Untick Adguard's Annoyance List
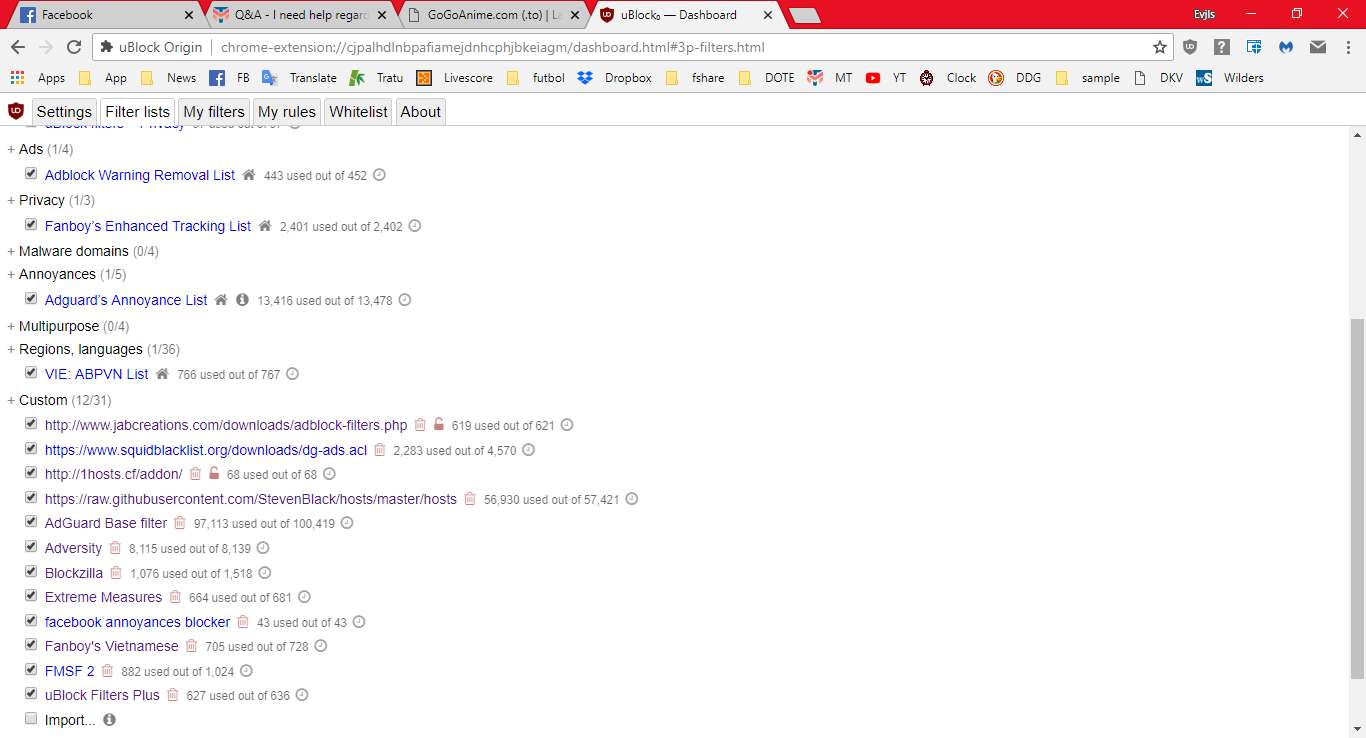This screenshot has height=738, width=1366. coord(31,299)
